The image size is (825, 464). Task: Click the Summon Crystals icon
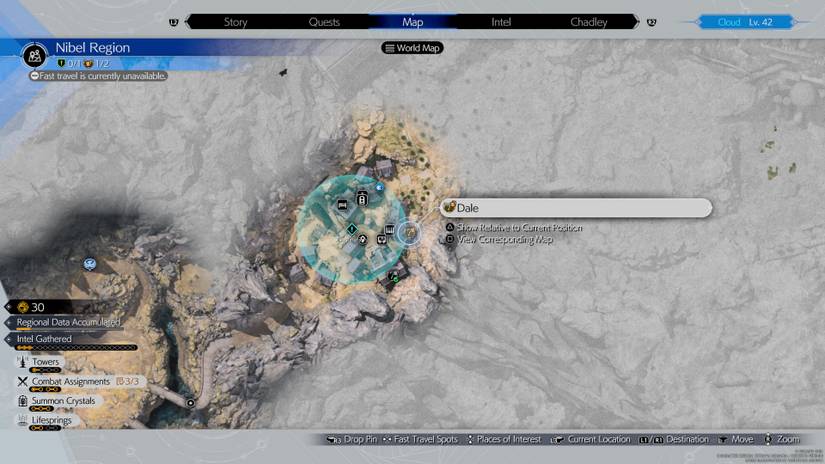[22, 400]
